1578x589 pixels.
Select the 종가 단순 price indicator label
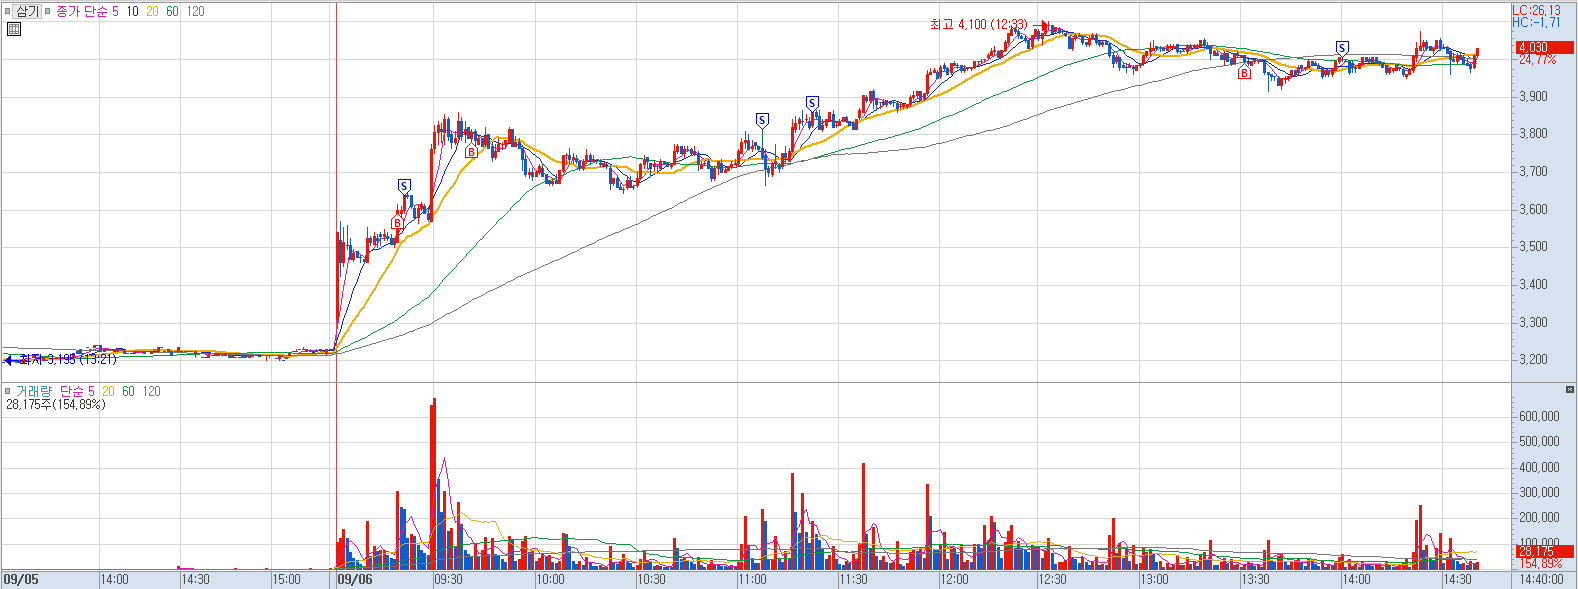point(81,11)
